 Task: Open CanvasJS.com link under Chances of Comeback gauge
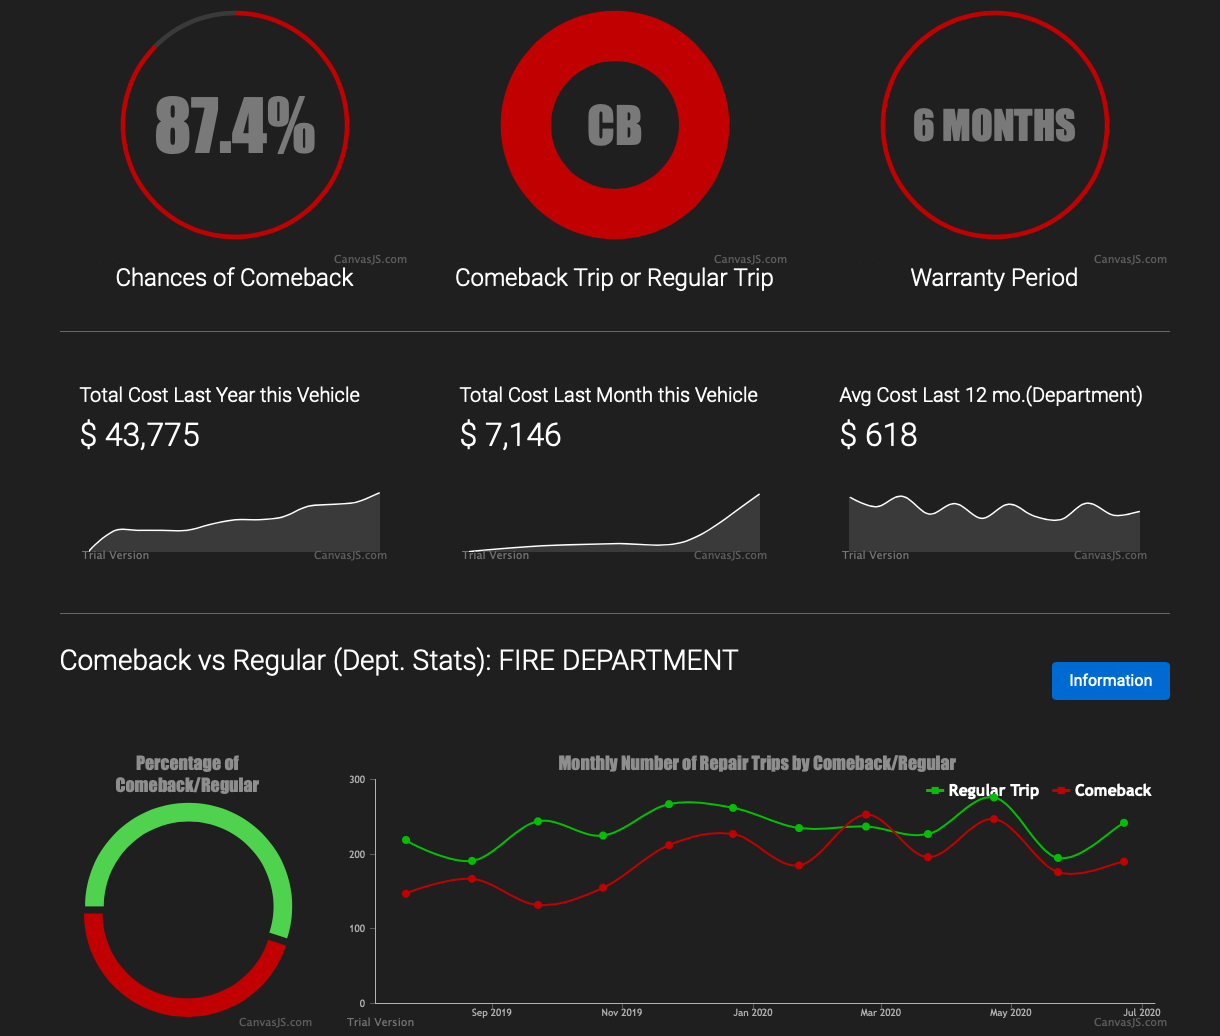coord(370,259)
